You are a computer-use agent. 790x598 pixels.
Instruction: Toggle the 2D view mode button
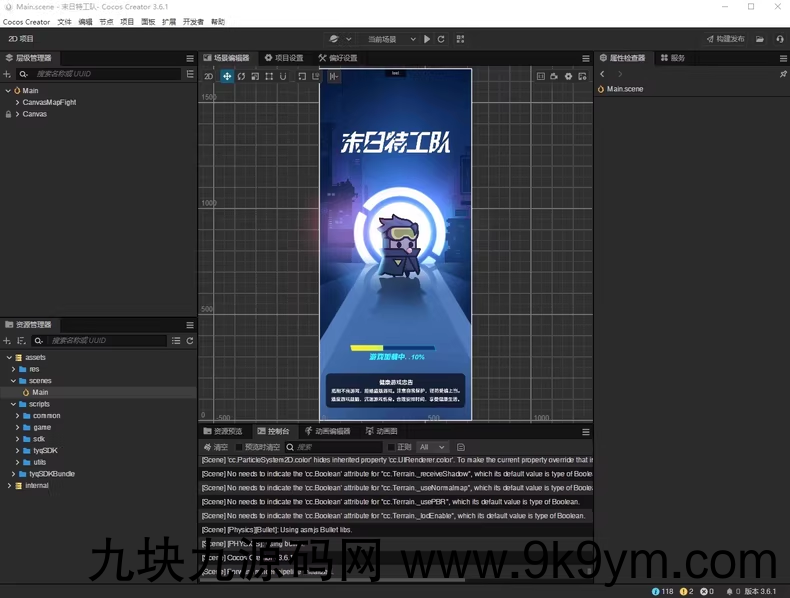[x=209, y=76]
